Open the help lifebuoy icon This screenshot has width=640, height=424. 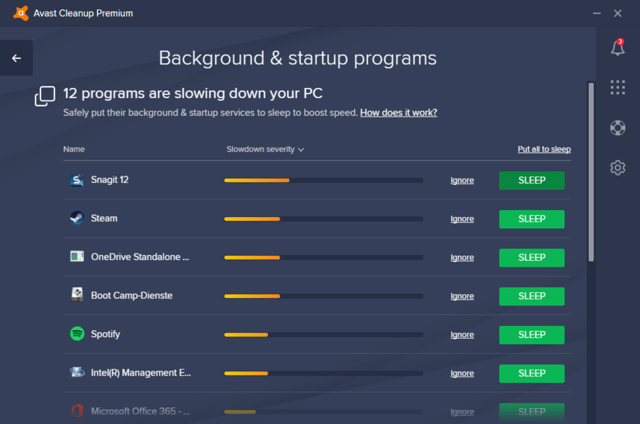[x=617, y=127]
